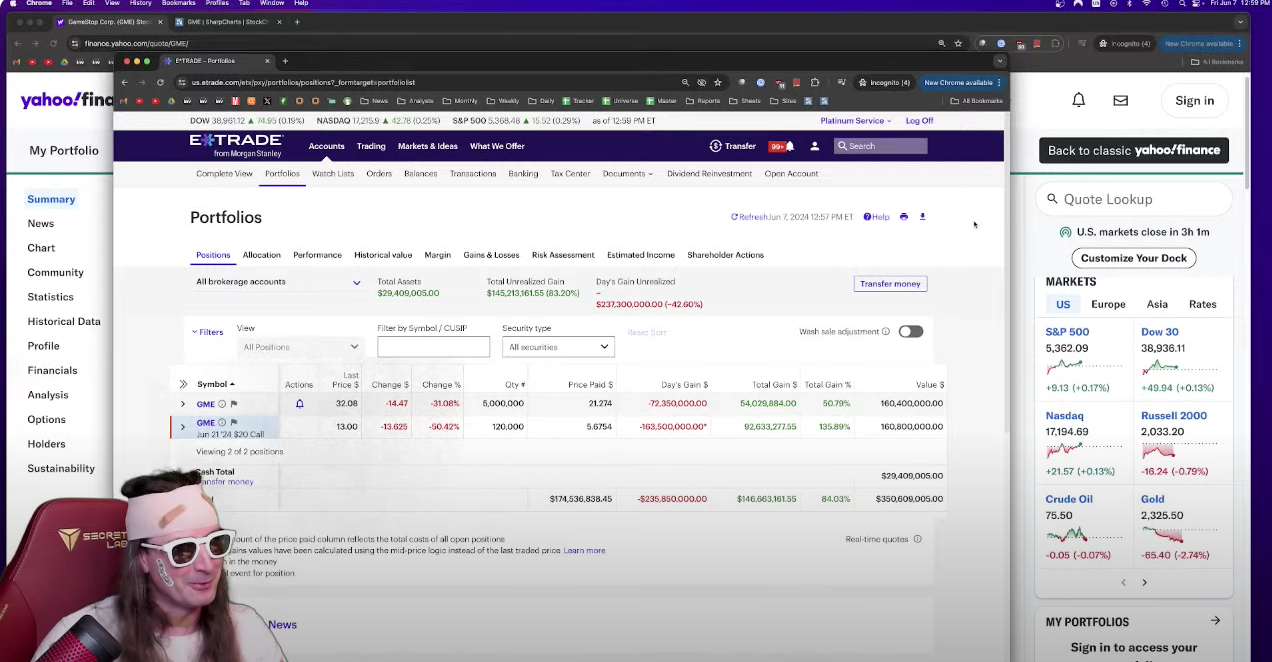1272x662 pixels.
Task: Click the info icon beside Wash sale adjustment
Action: tap(886, 332)
